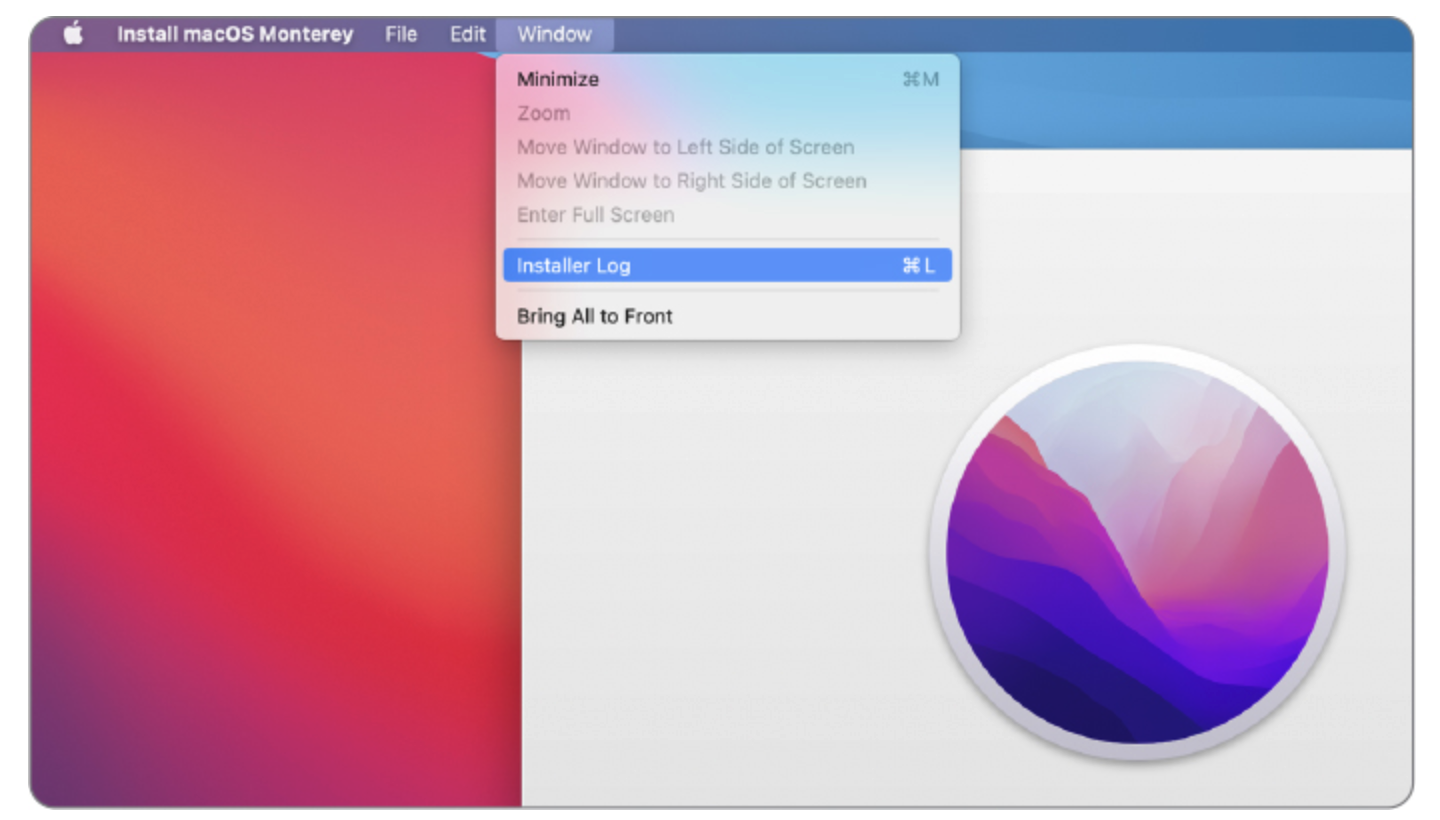Close the open Window menu
1440x820 pixels.
click(554, 34)
